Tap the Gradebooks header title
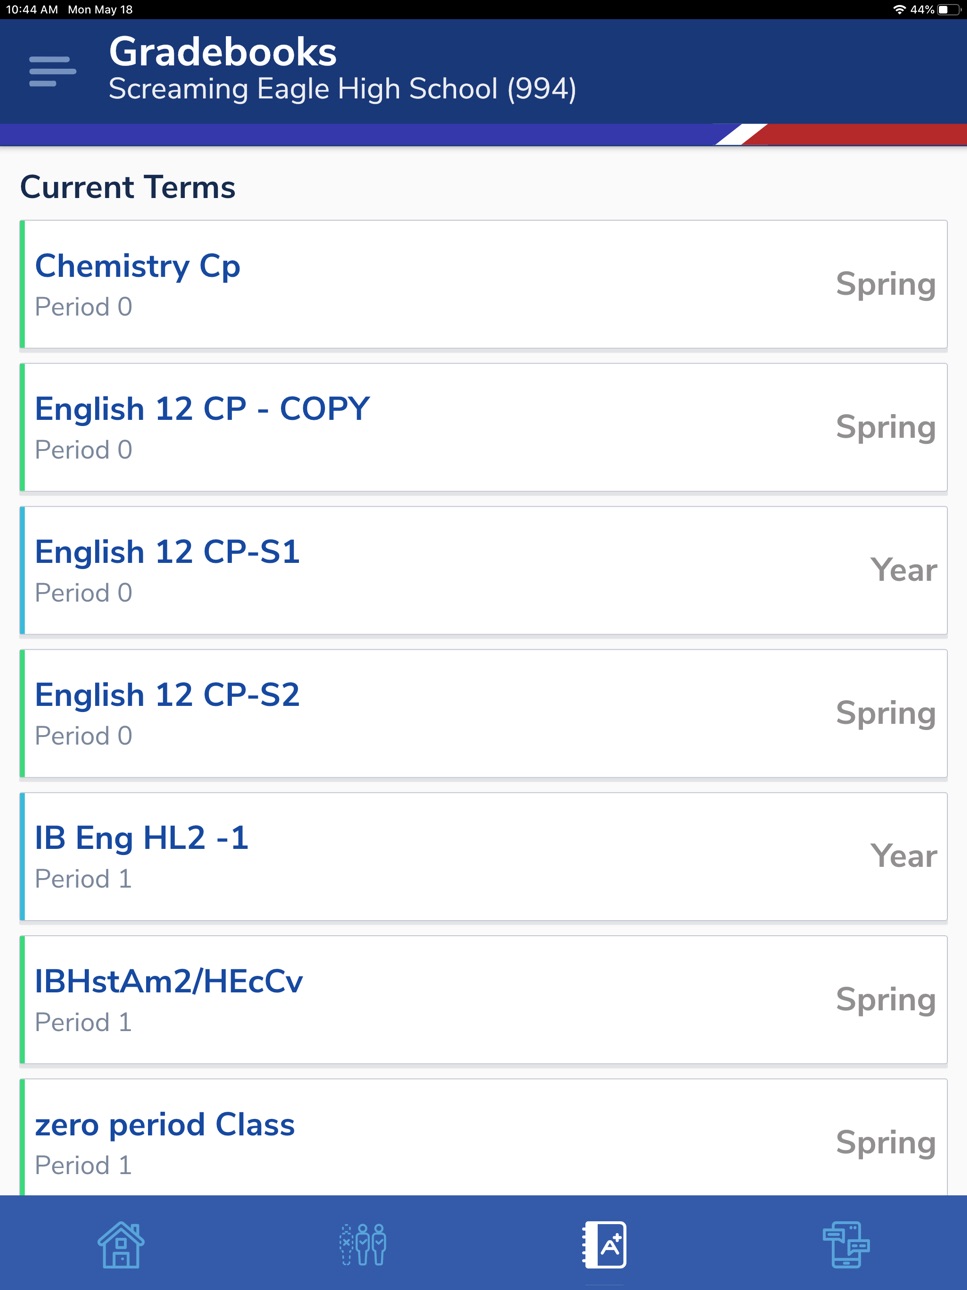Viewport: 967px width, 1290px height. (x=223, y=52)
